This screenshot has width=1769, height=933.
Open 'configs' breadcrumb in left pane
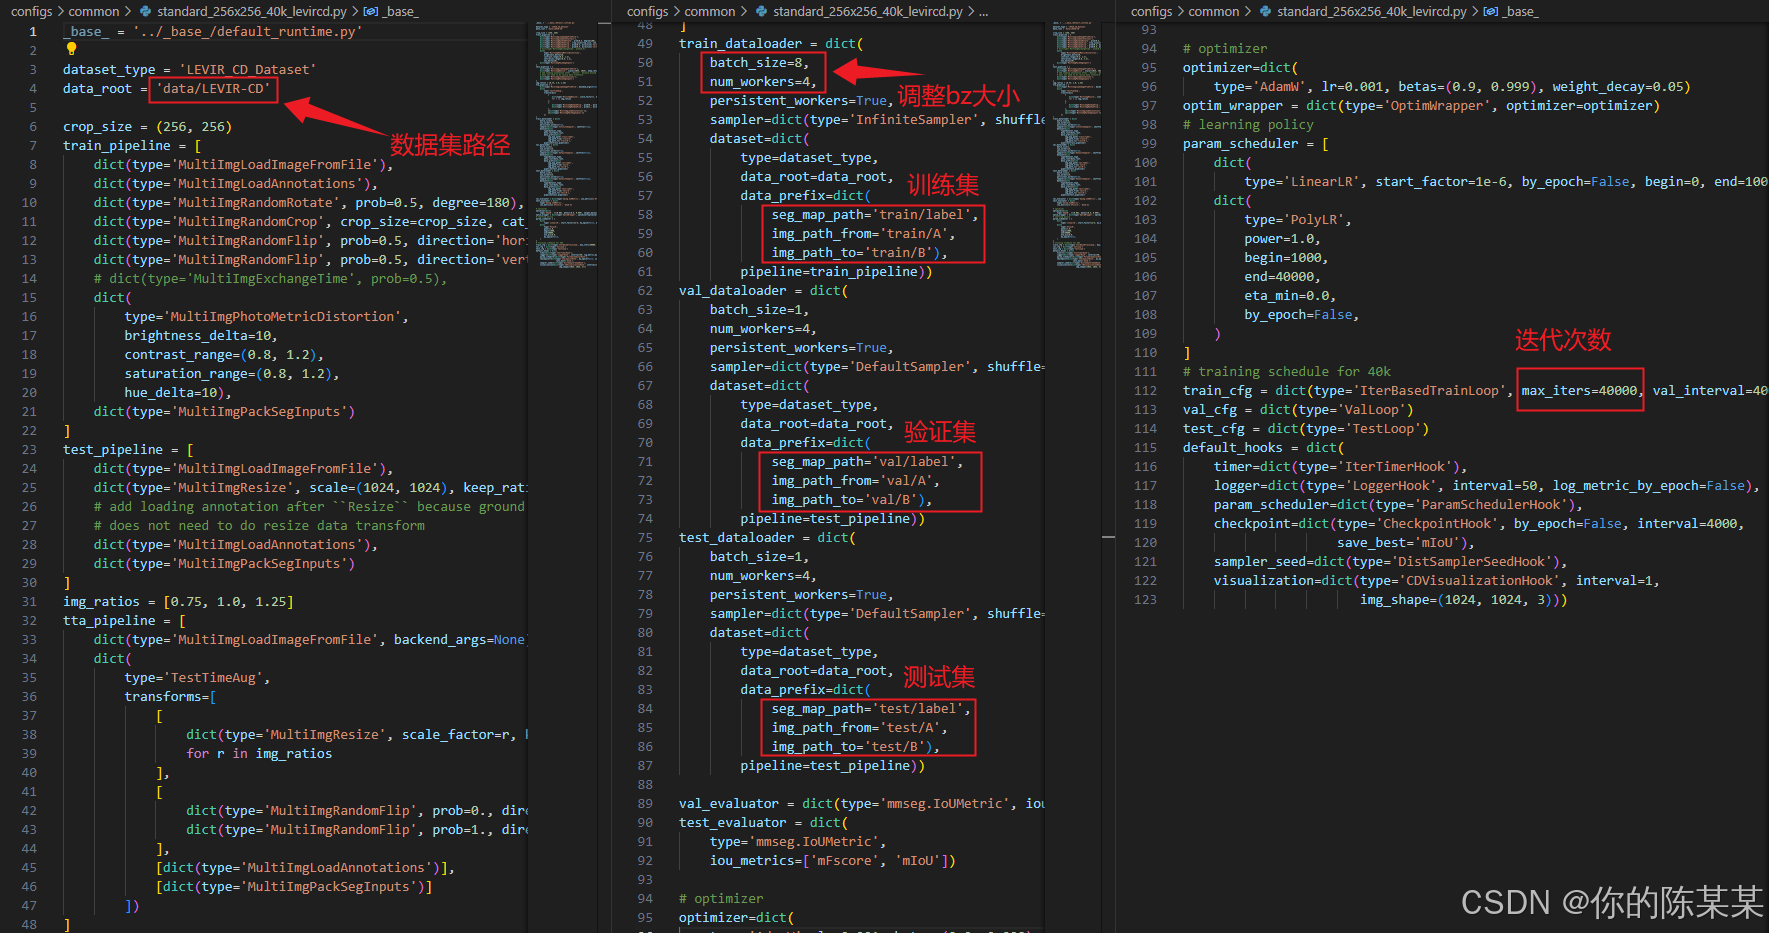pos(31,12)
